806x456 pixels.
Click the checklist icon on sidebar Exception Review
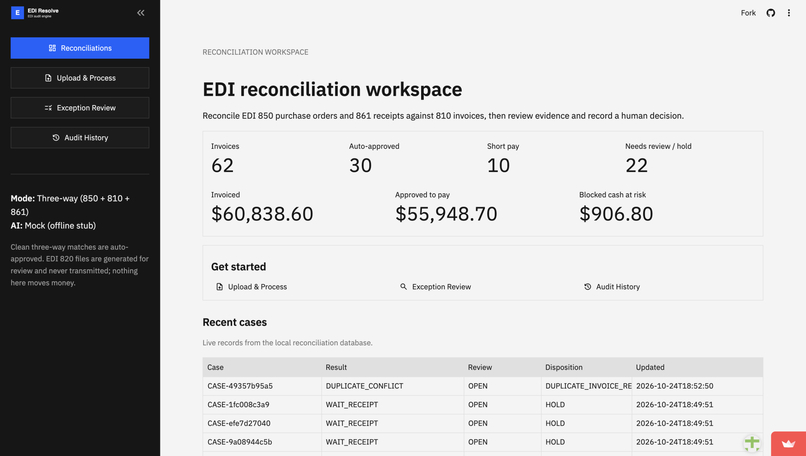[48, 108]
